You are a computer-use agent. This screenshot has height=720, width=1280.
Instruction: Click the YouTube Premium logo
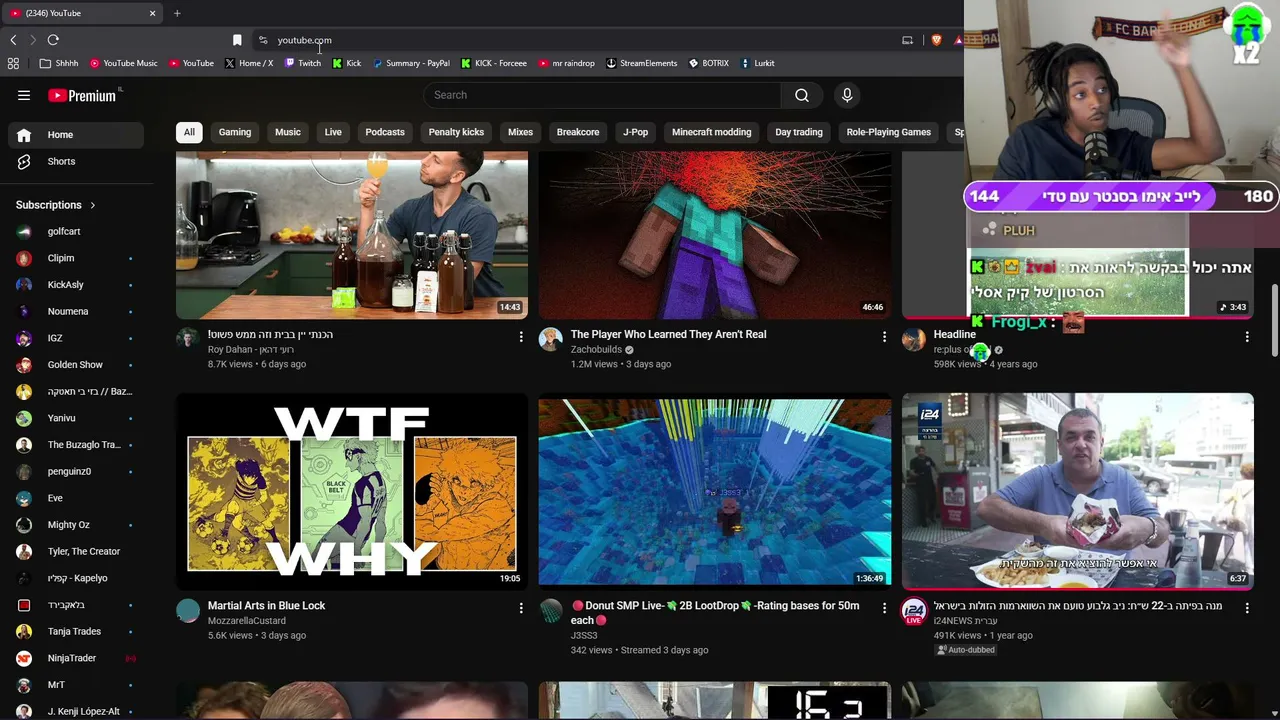coord(84,95)
